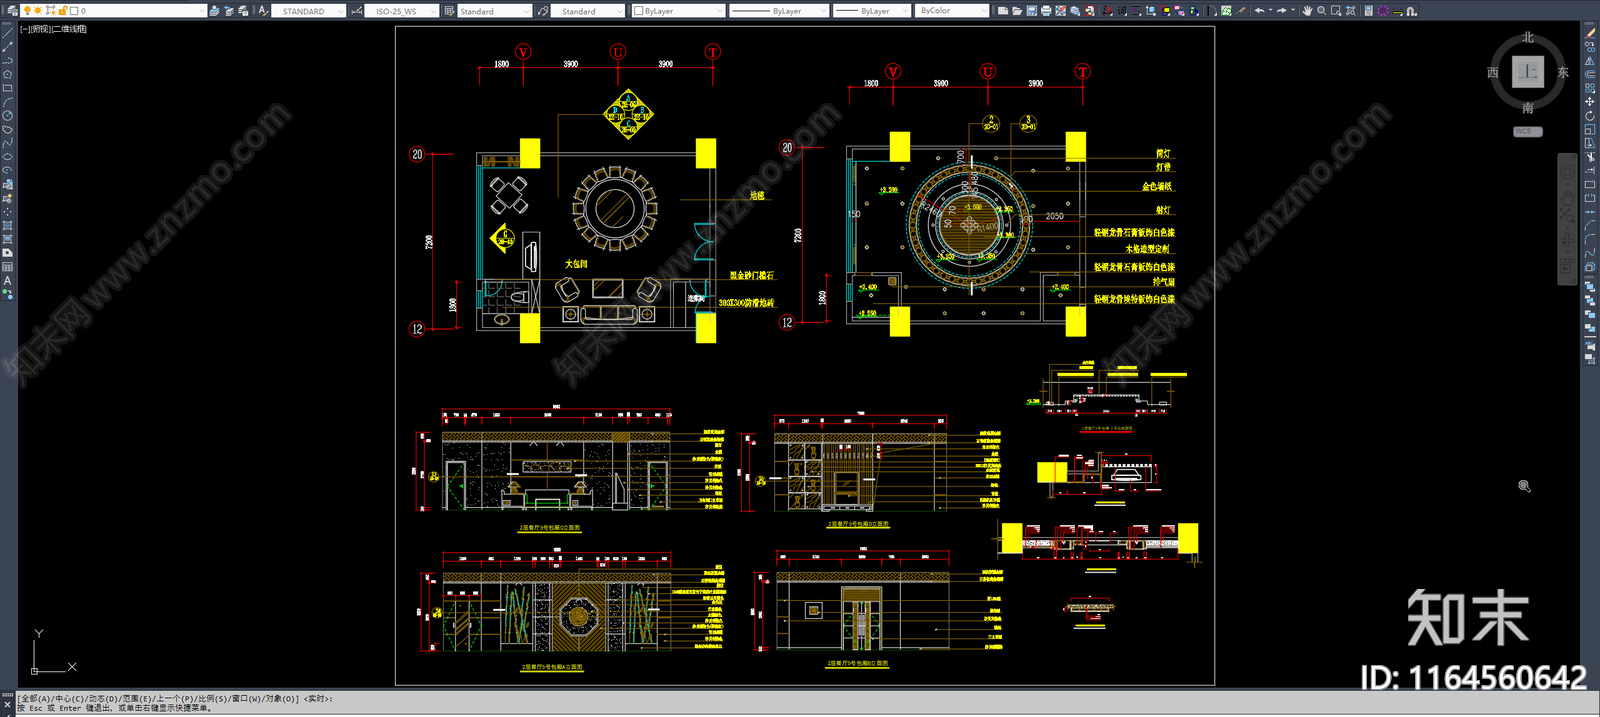1600x717 pixels.
Task: Choose the Polygon tool
Action: 8,74
